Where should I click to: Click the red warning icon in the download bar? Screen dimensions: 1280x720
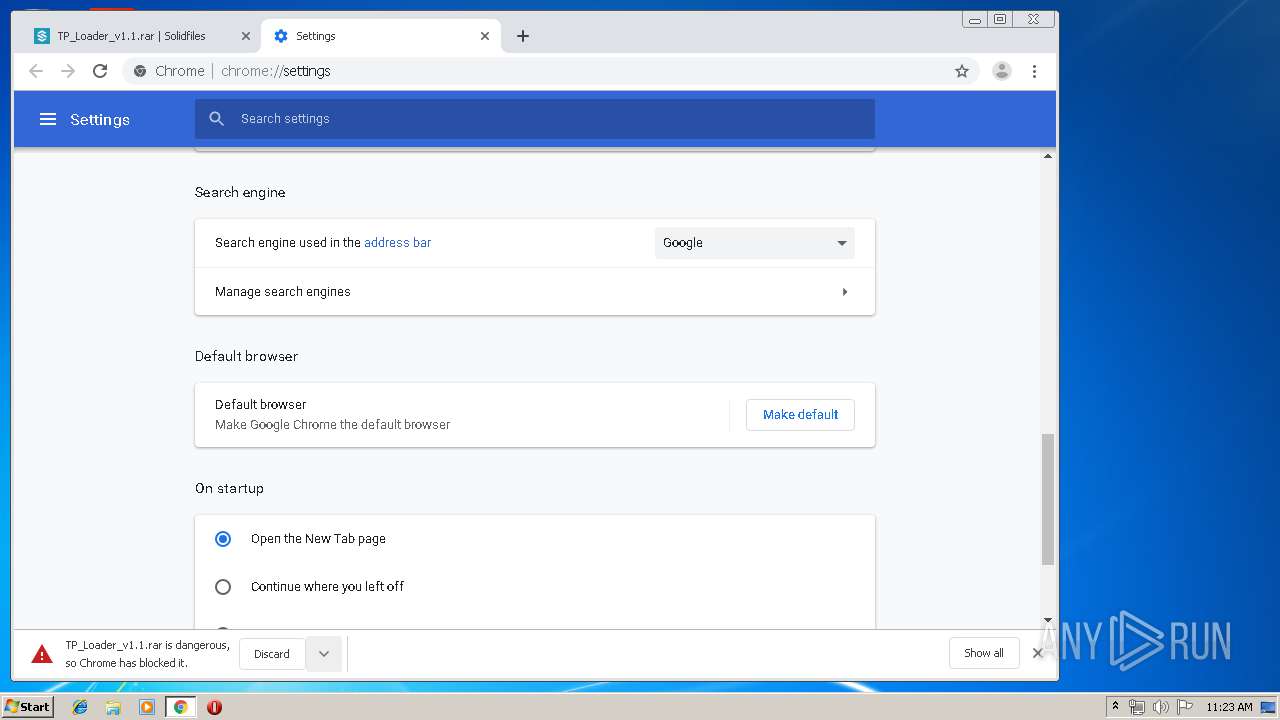coord(42,654)
